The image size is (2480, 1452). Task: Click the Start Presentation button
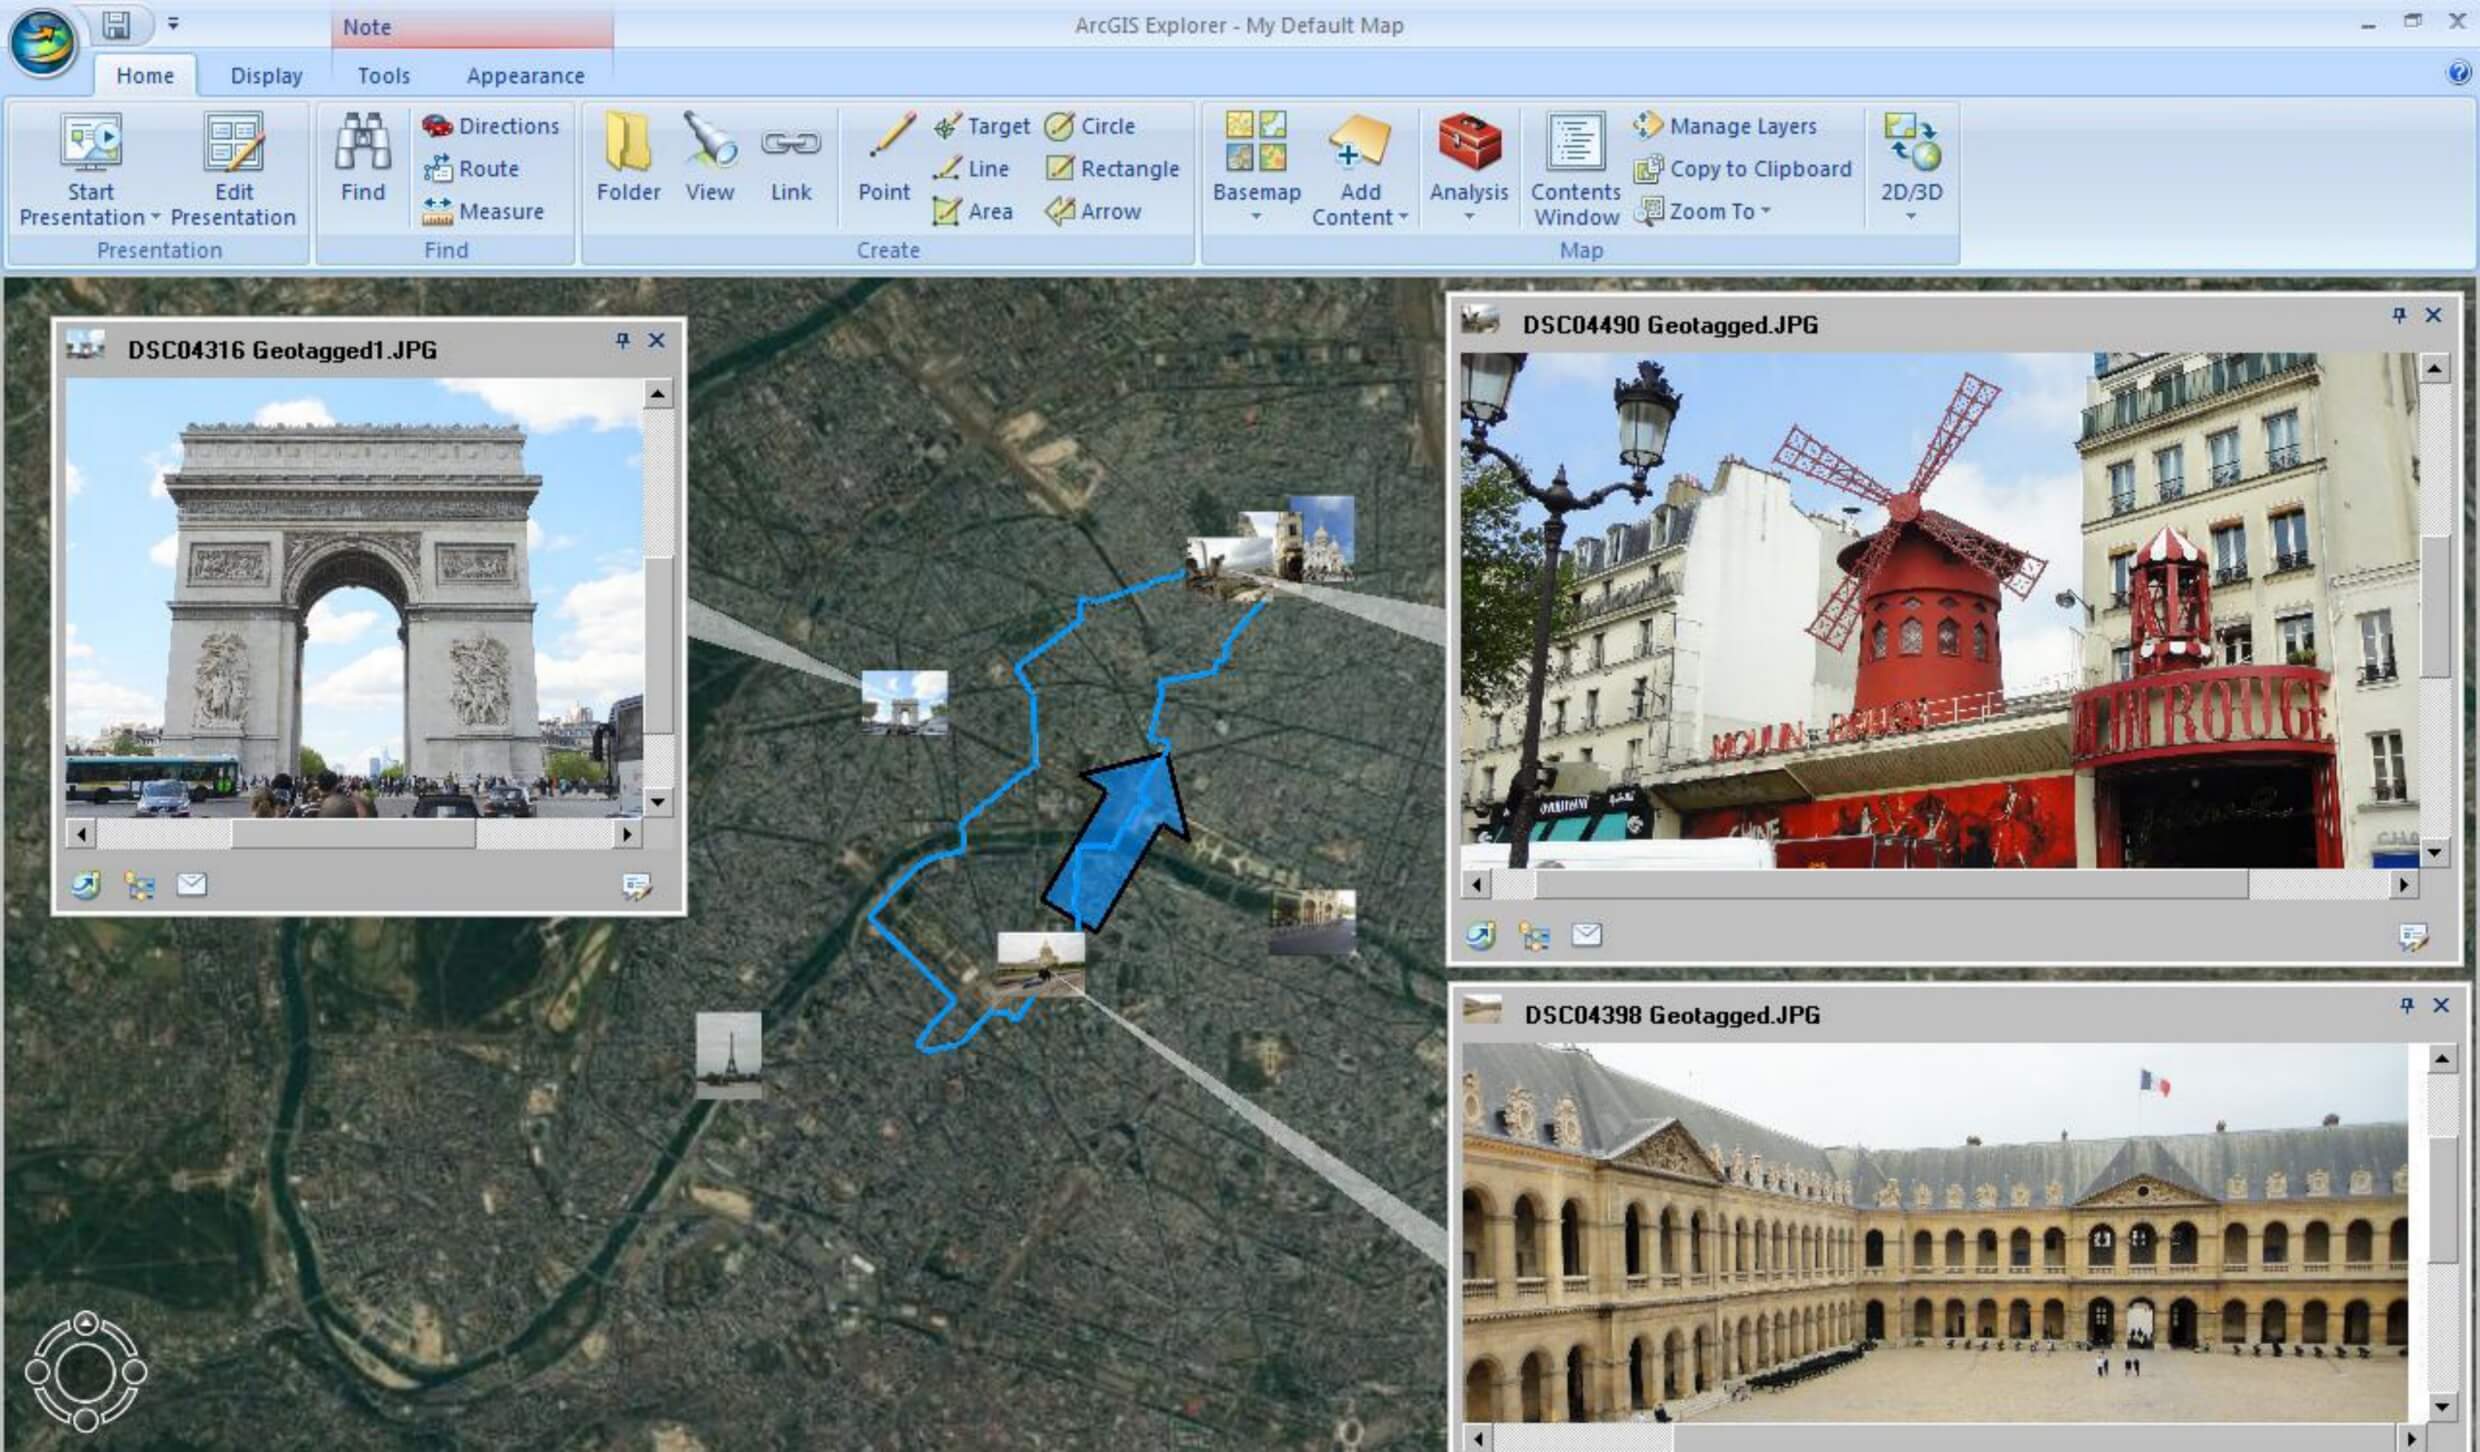pyautogui.click(x=90, y=170)
